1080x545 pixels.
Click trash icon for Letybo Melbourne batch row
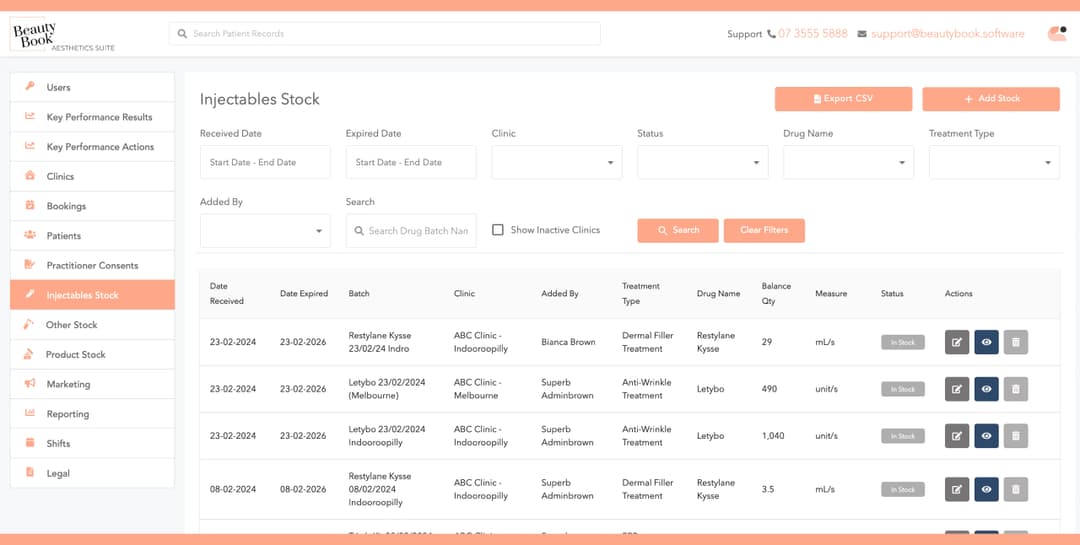pos(1015,389)
